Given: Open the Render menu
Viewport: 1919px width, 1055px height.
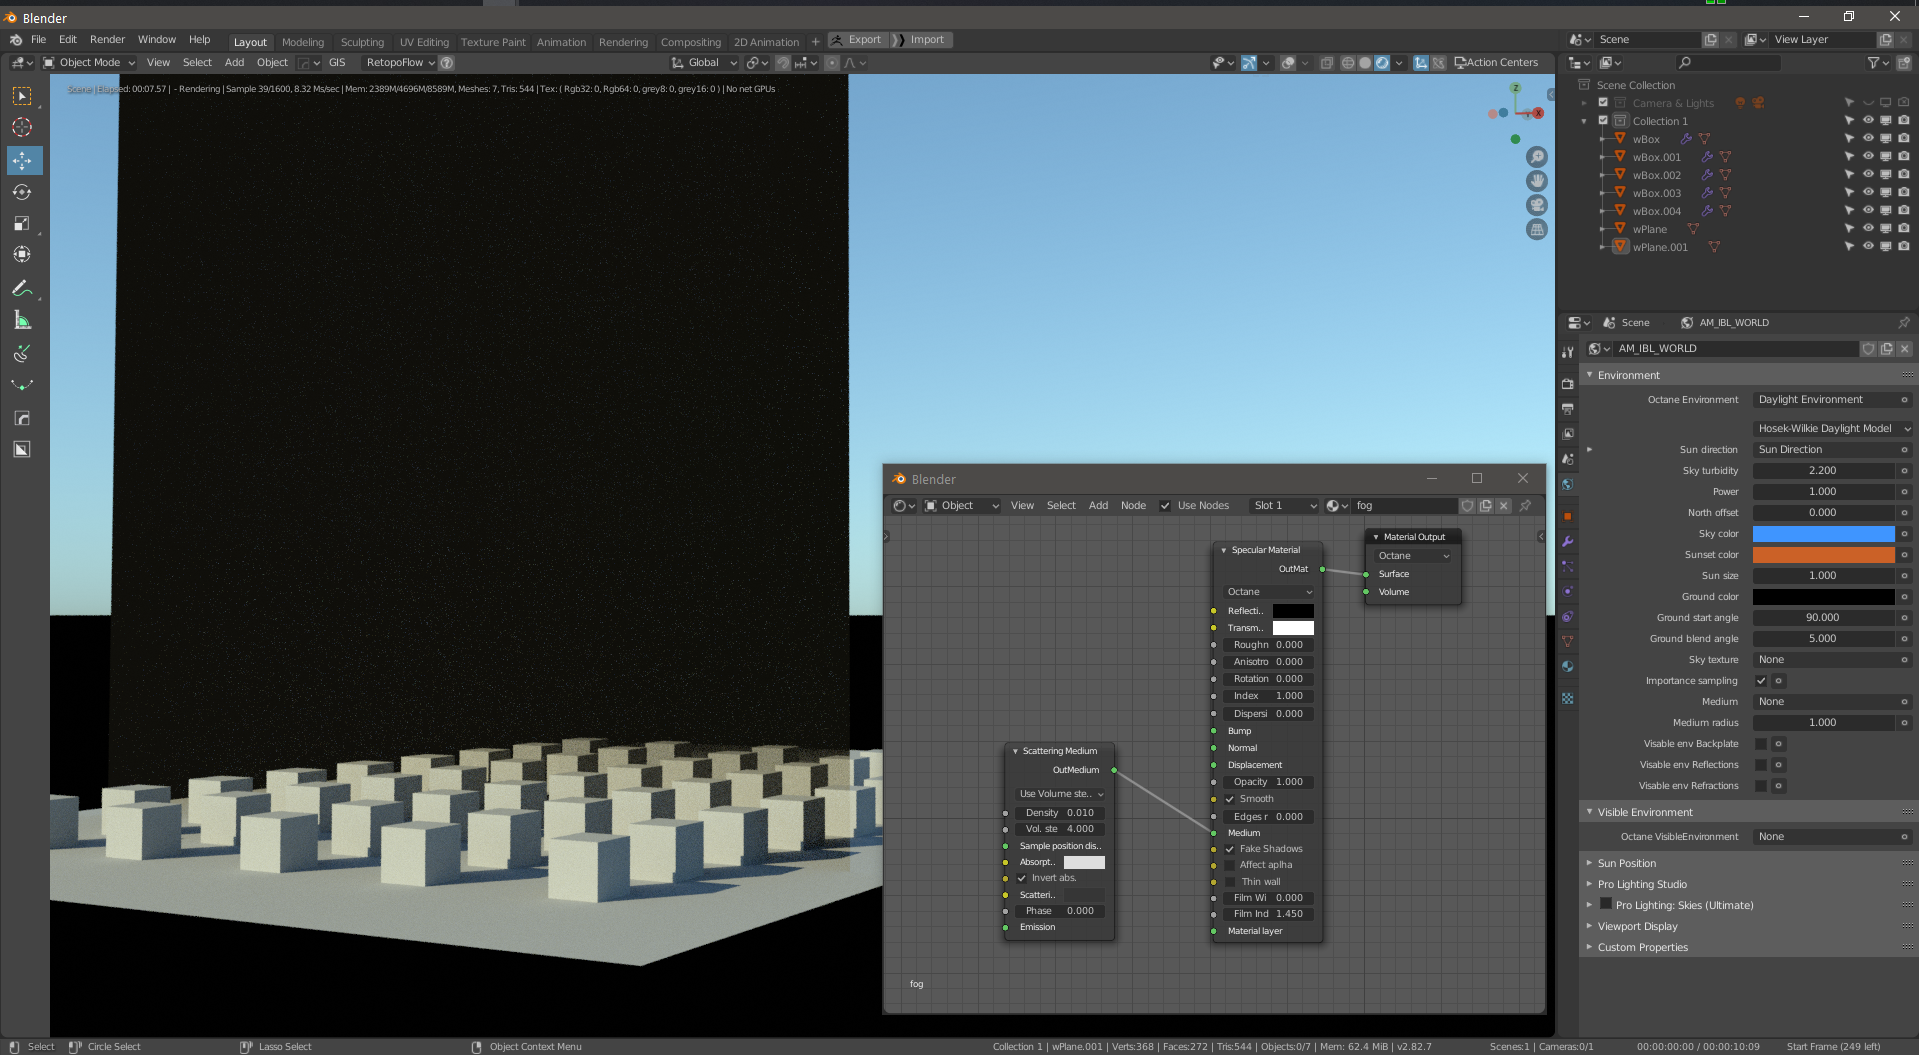Looking at the screenshot, I should 107,40.
